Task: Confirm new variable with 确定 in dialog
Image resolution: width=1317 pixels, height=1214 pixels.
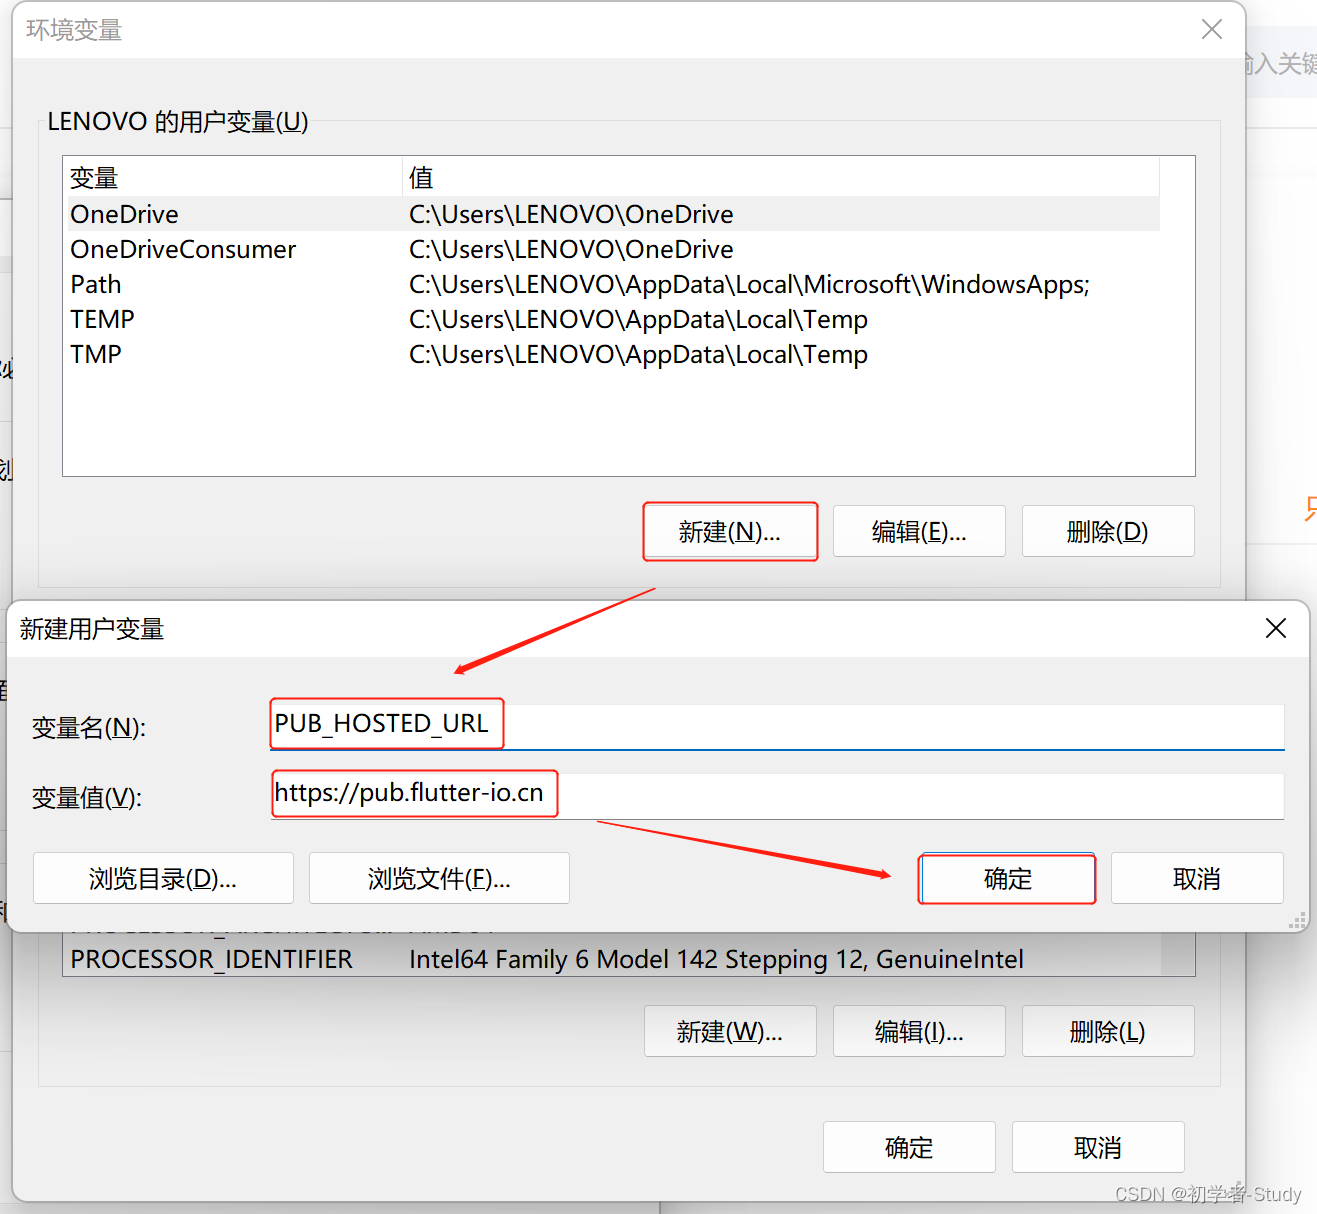Action: [1007, 878]
